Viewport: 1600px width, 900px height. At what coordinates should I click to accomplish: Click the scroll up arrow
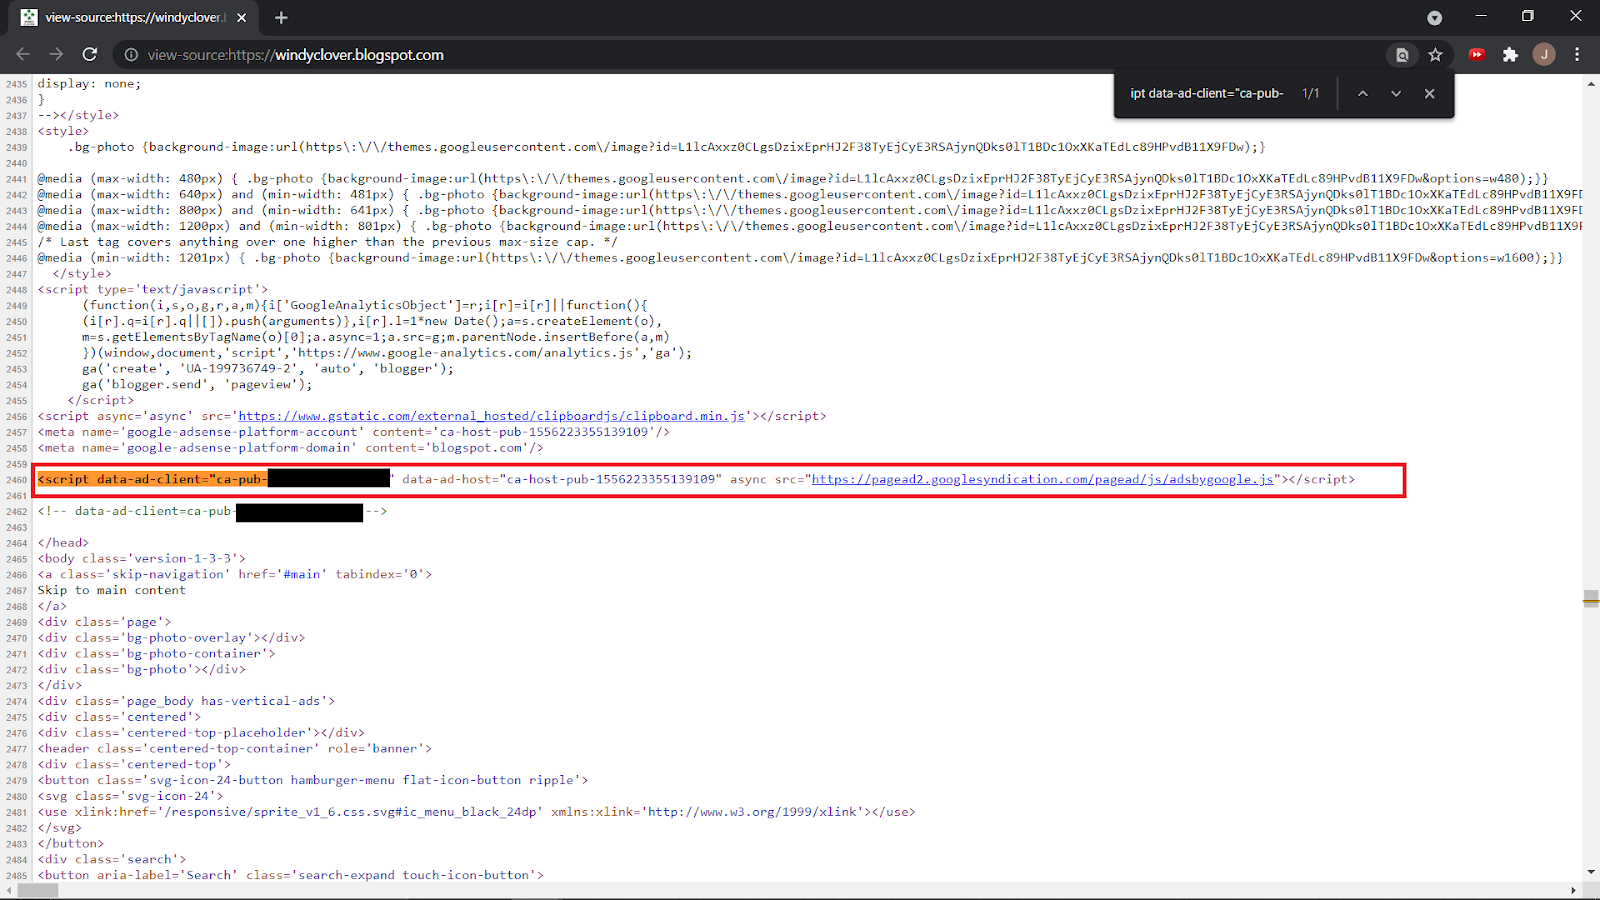(1590, 84)
